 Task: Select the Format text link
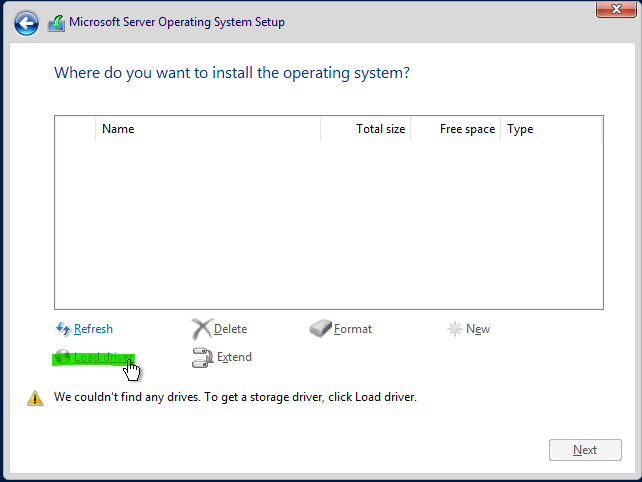coord(353,329)
